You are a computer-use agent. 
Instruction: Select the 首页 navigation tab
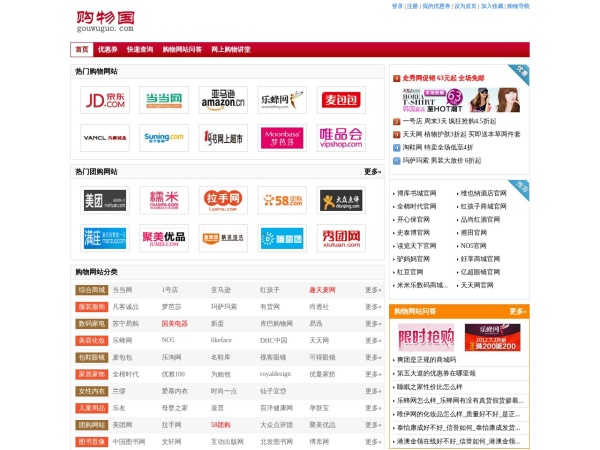click(82, 49)
